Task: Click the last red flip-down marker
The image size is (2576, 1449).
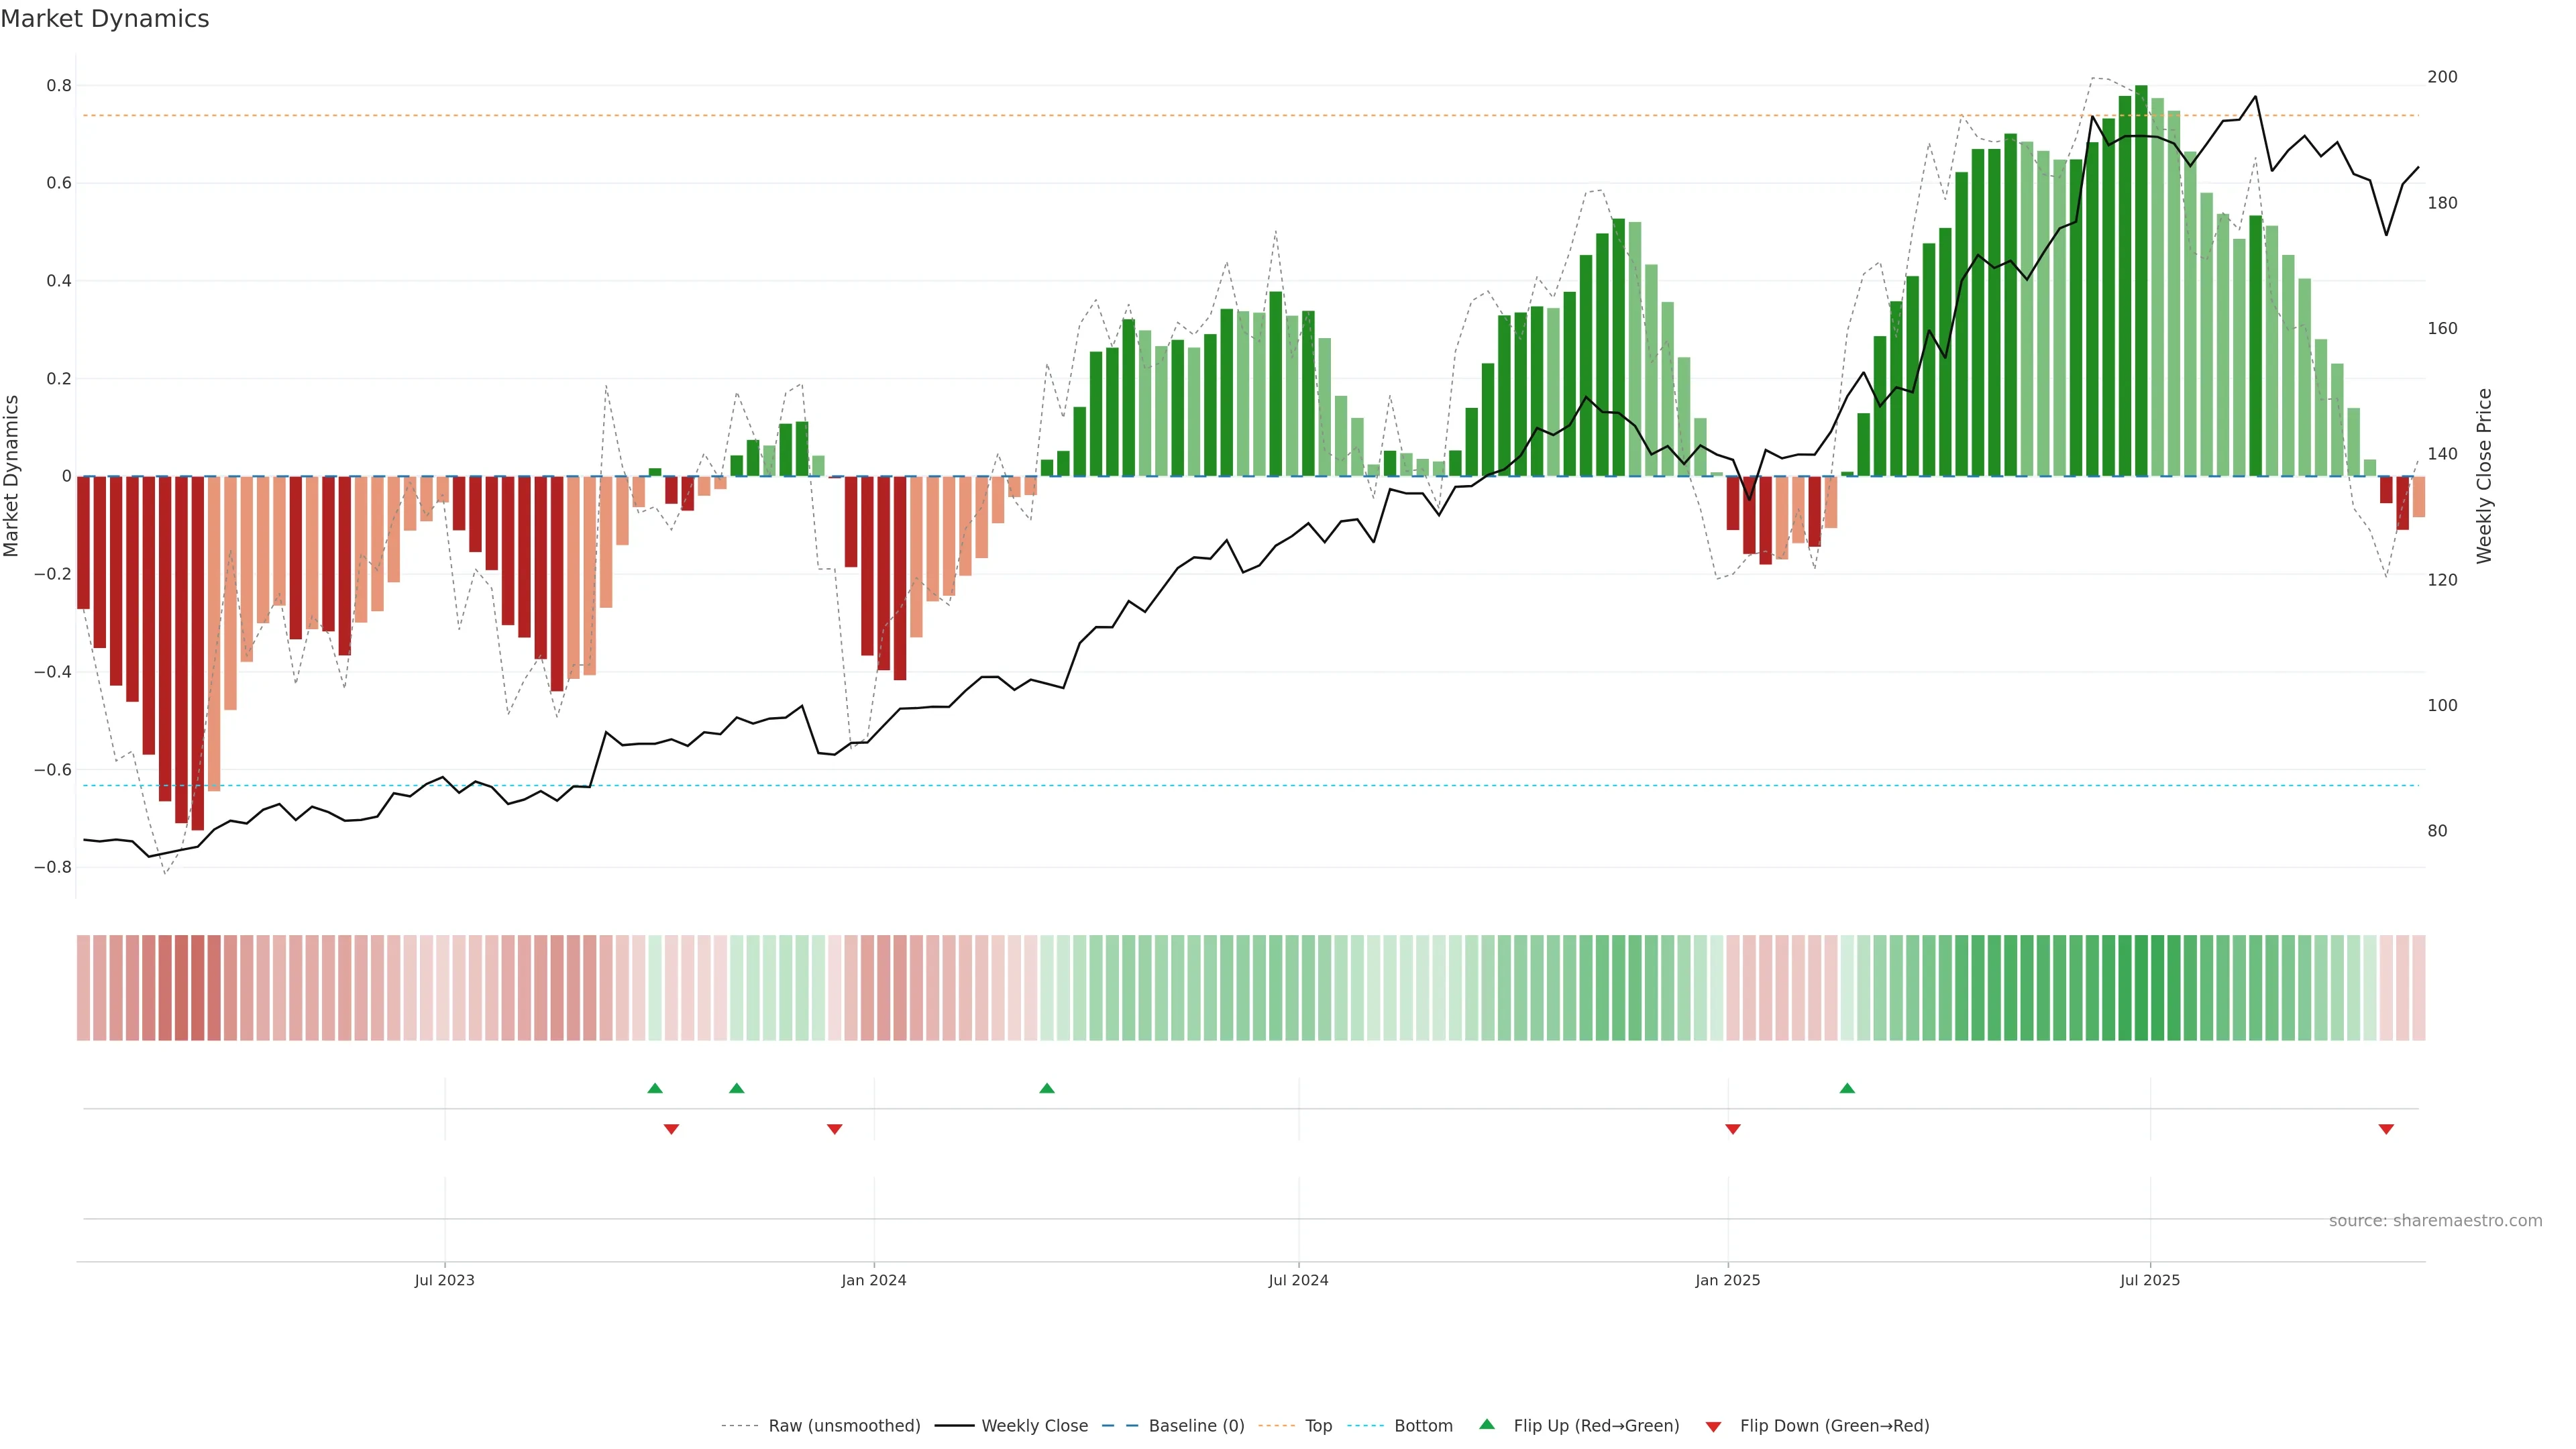Action: point(2386,1129)
